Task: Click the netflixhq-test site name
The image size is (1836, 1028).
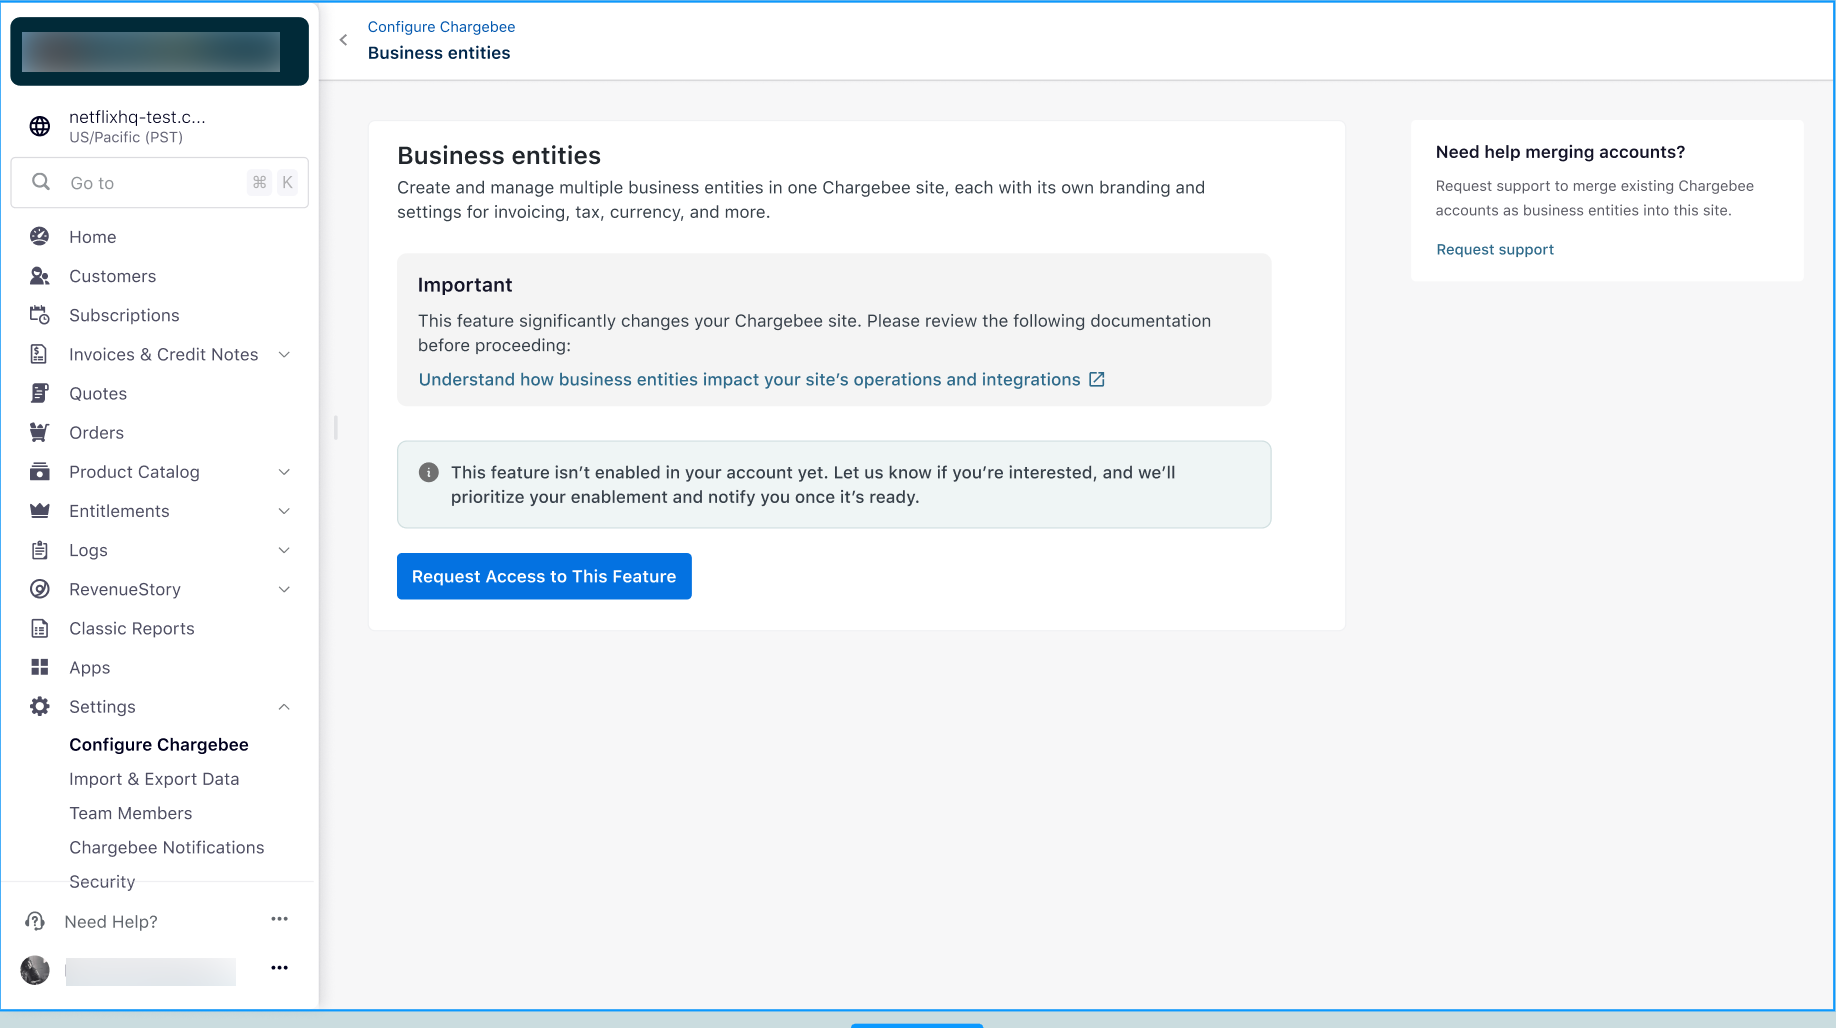Action: [x=137, y=117]
